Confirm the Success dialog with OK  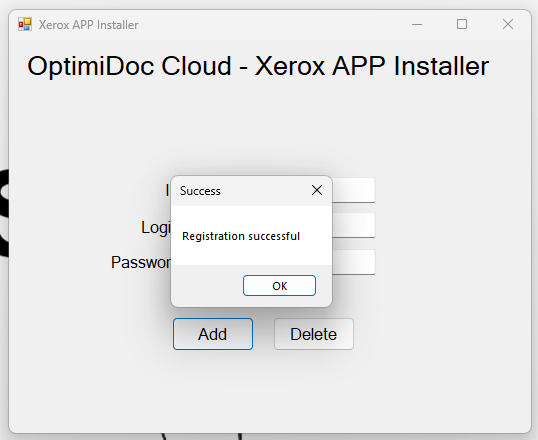coord(279,286)
